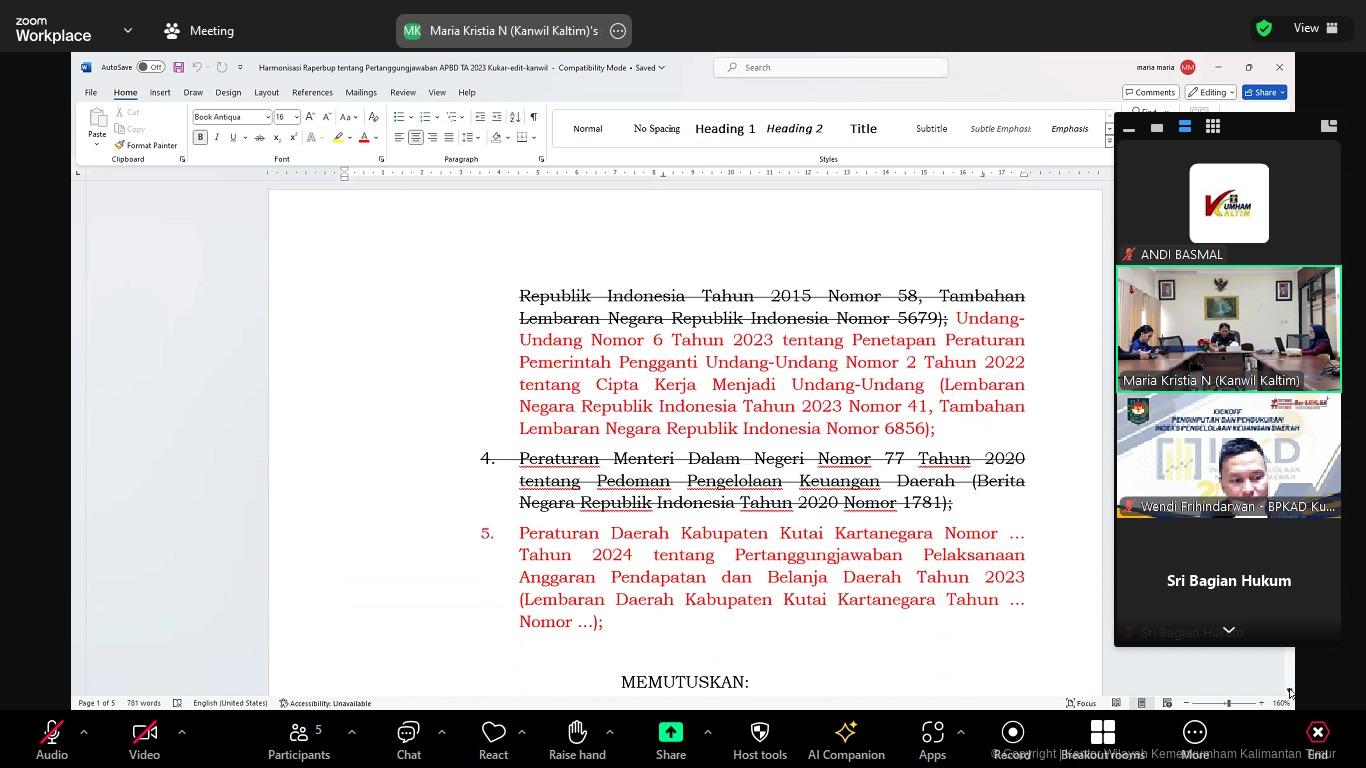Open font color red swatch
1366x768 pixels.
(x=364, y=137)
